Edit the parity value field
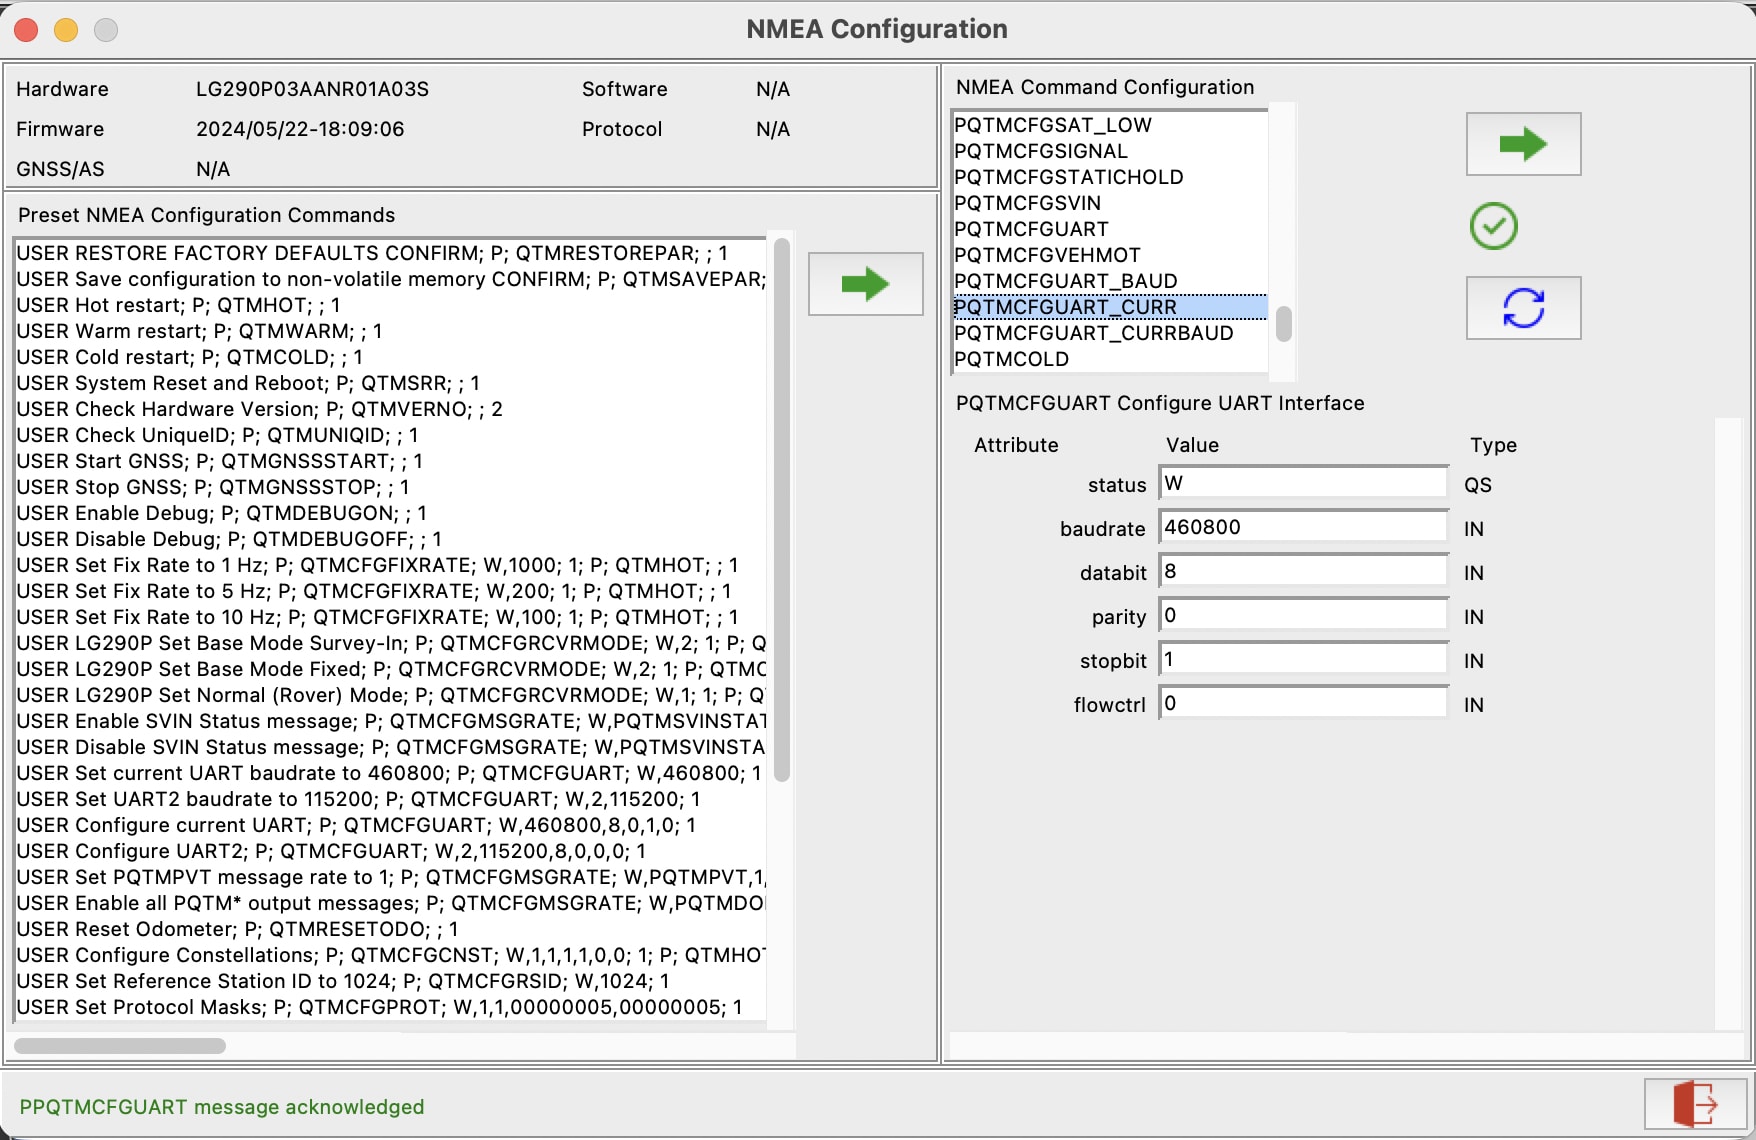This screenshot has width=1756, height=1140. (1303, 615)
